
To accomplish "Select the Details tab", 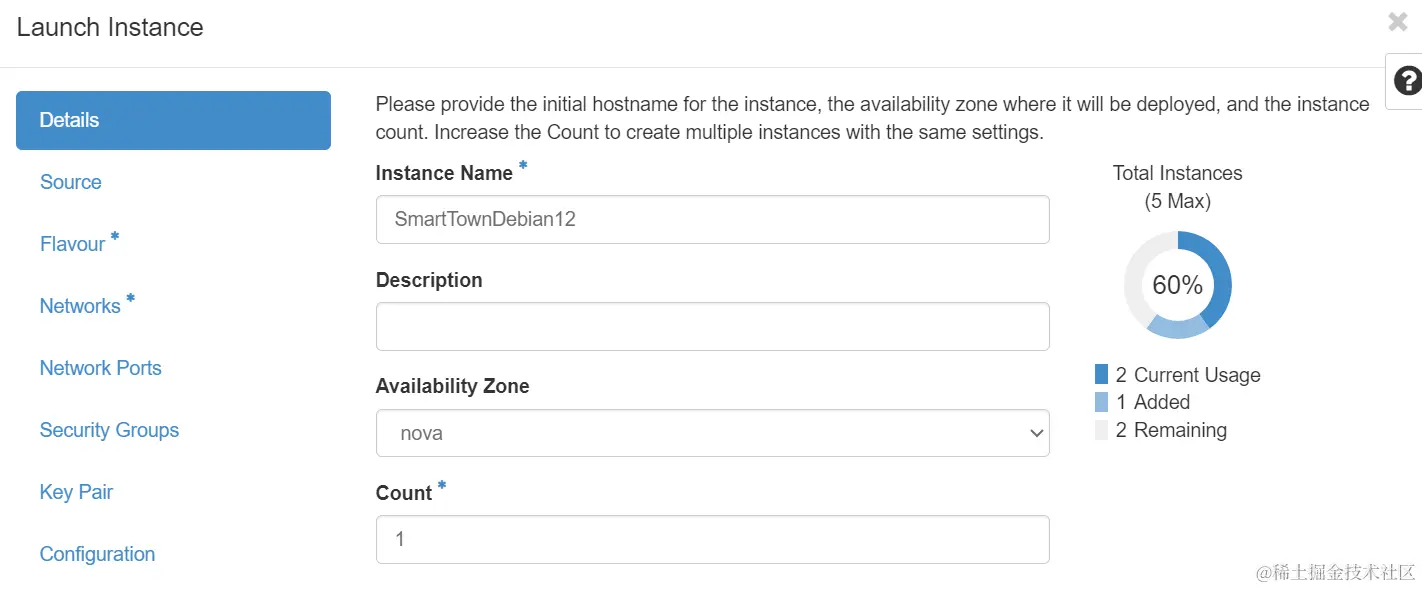I will (173, 120).
